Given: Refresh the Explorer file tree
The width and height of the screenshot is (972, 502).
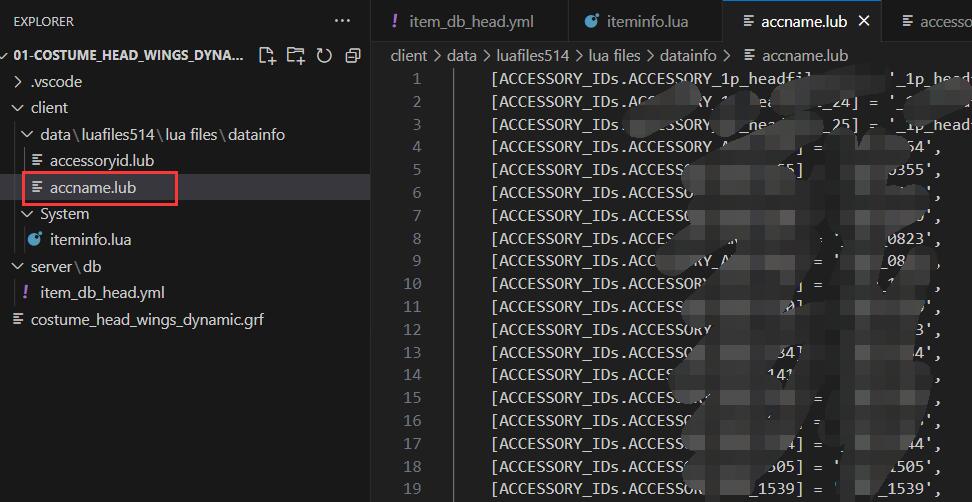Looking at the screenshot, I should coord(324,56).
